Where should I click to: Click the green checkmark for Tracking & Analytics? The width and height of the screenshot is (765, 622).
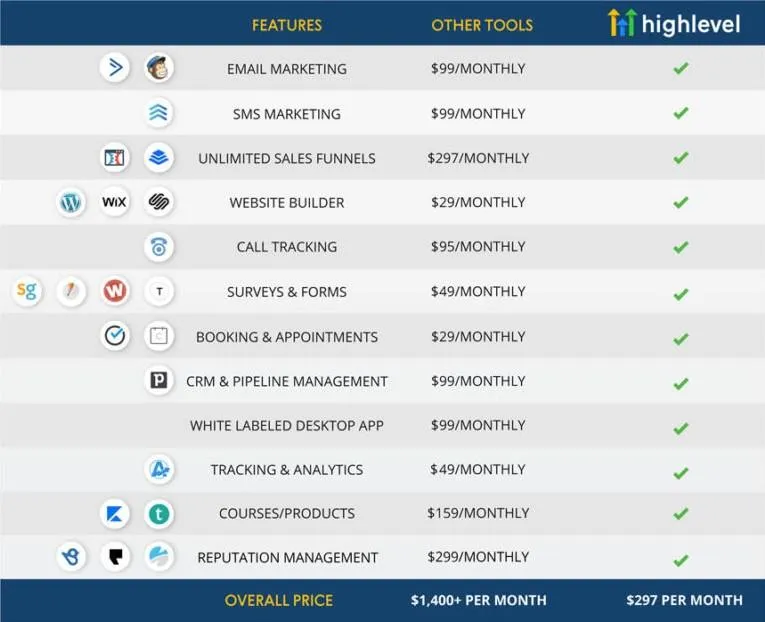(681, 473)
